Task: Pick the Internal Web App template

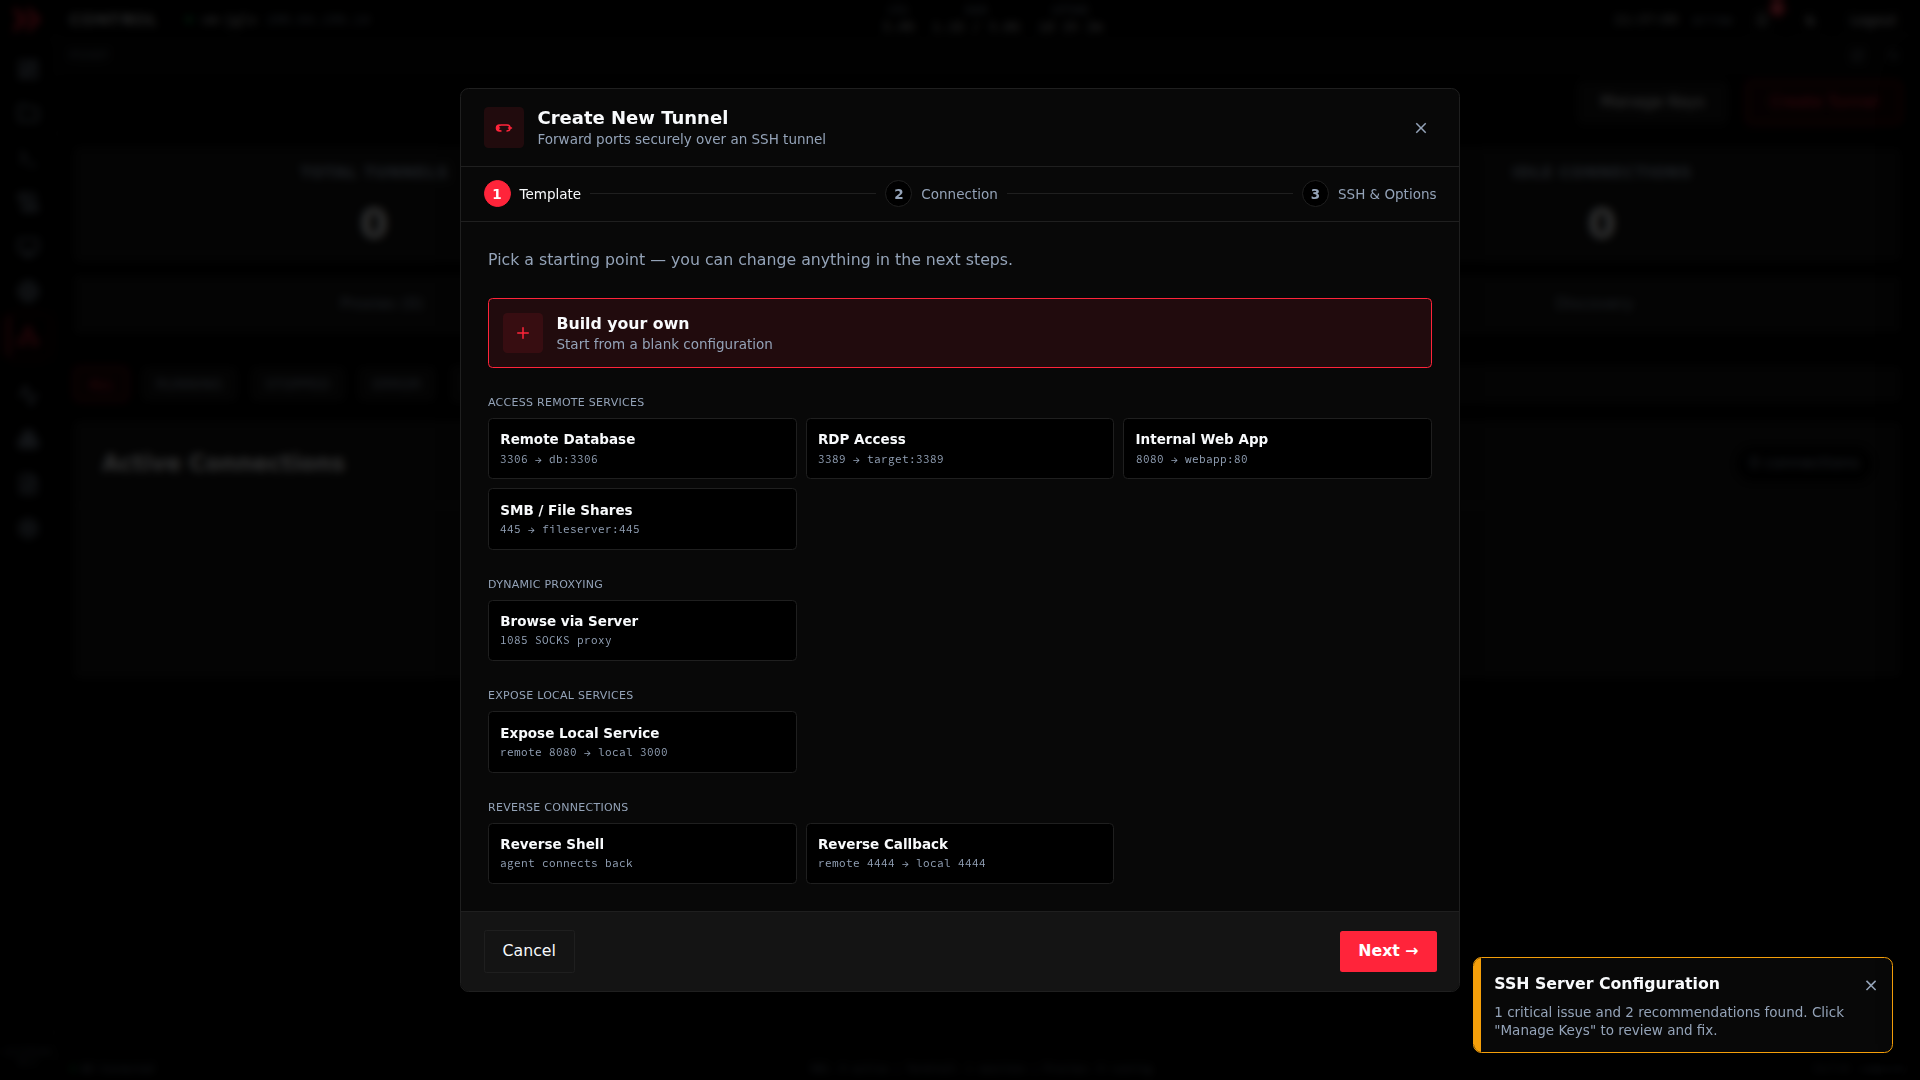Action: 1277,448
